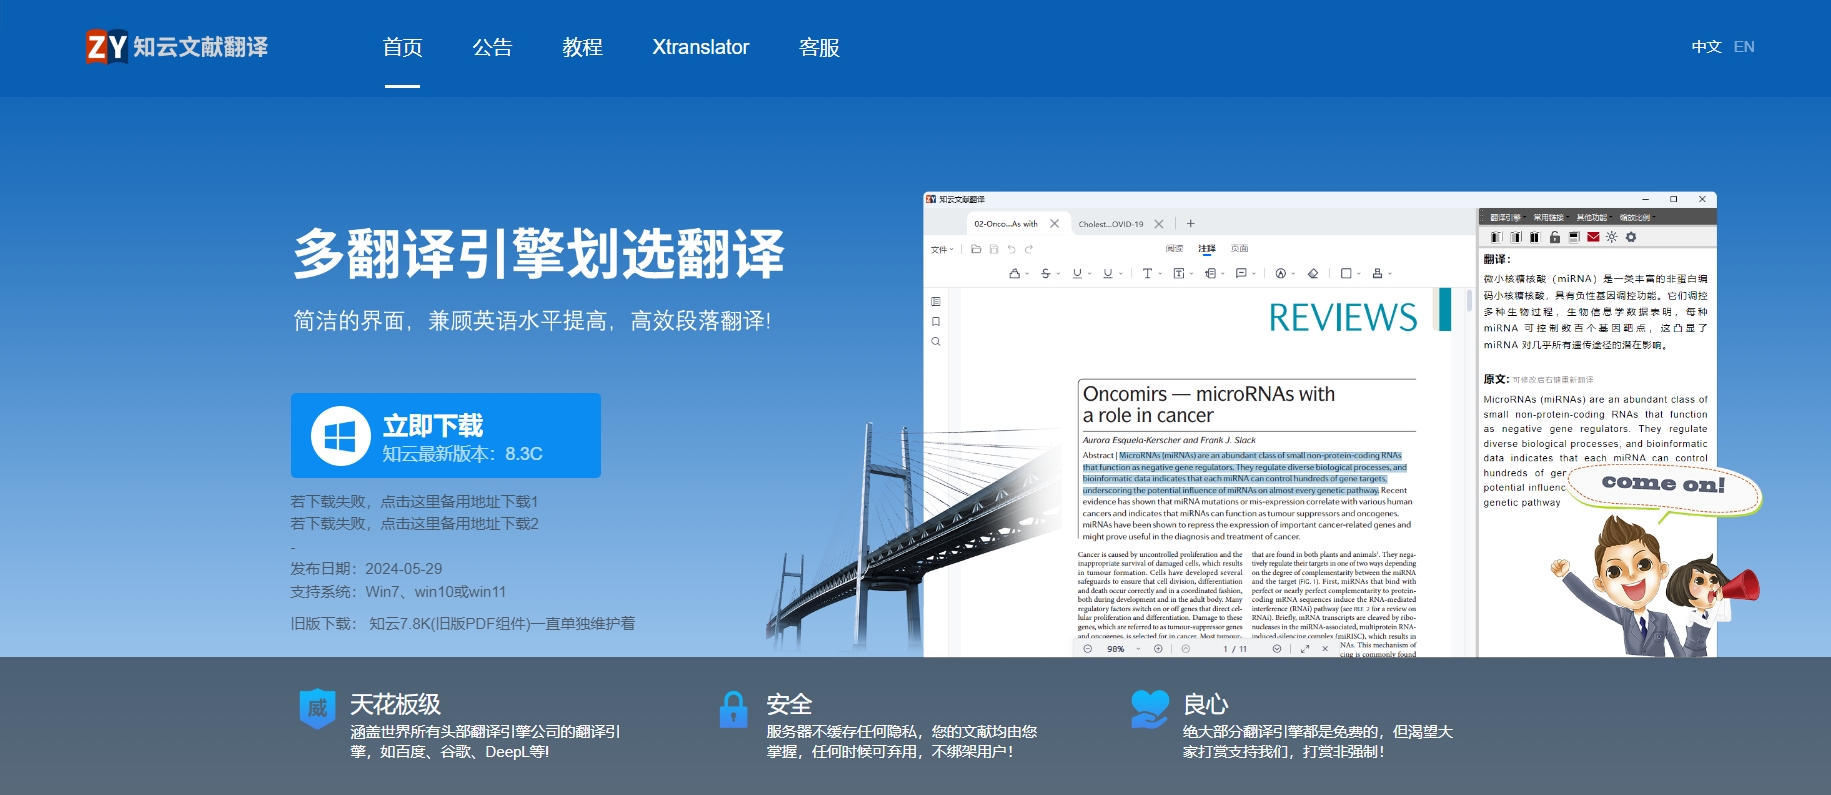This screenshot has height=795, width=1831.
Task: Click the layout icon left of the red envelope
Action: click(1574, 237)
